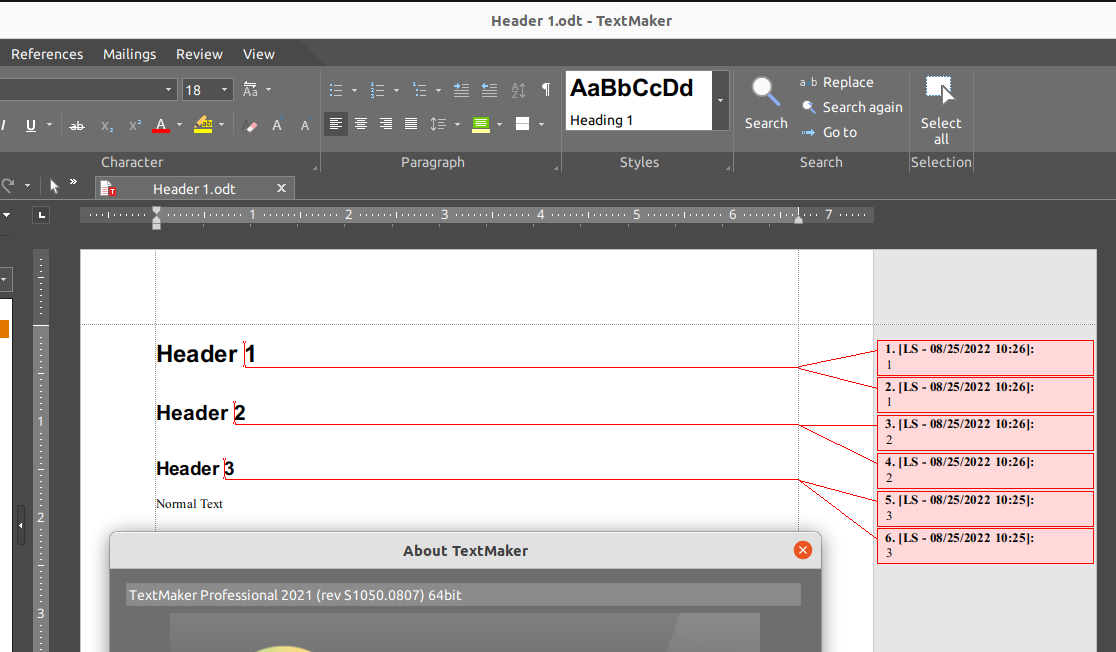Click the Search magnifier icon

click(766, 93)
